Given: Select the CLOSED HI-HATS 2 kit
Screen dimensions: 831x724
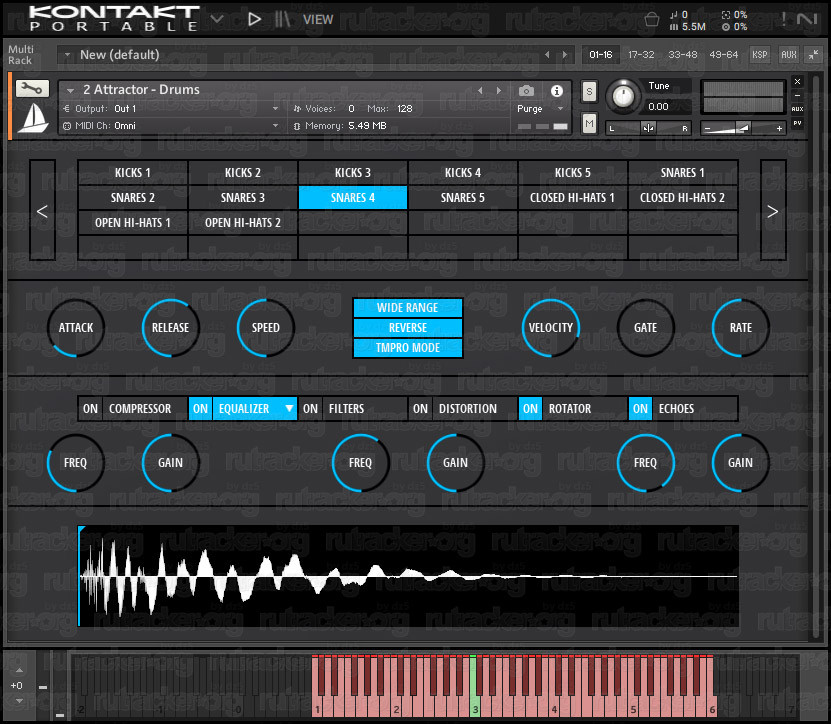Looking at the screenshot, I should (683, 198).
